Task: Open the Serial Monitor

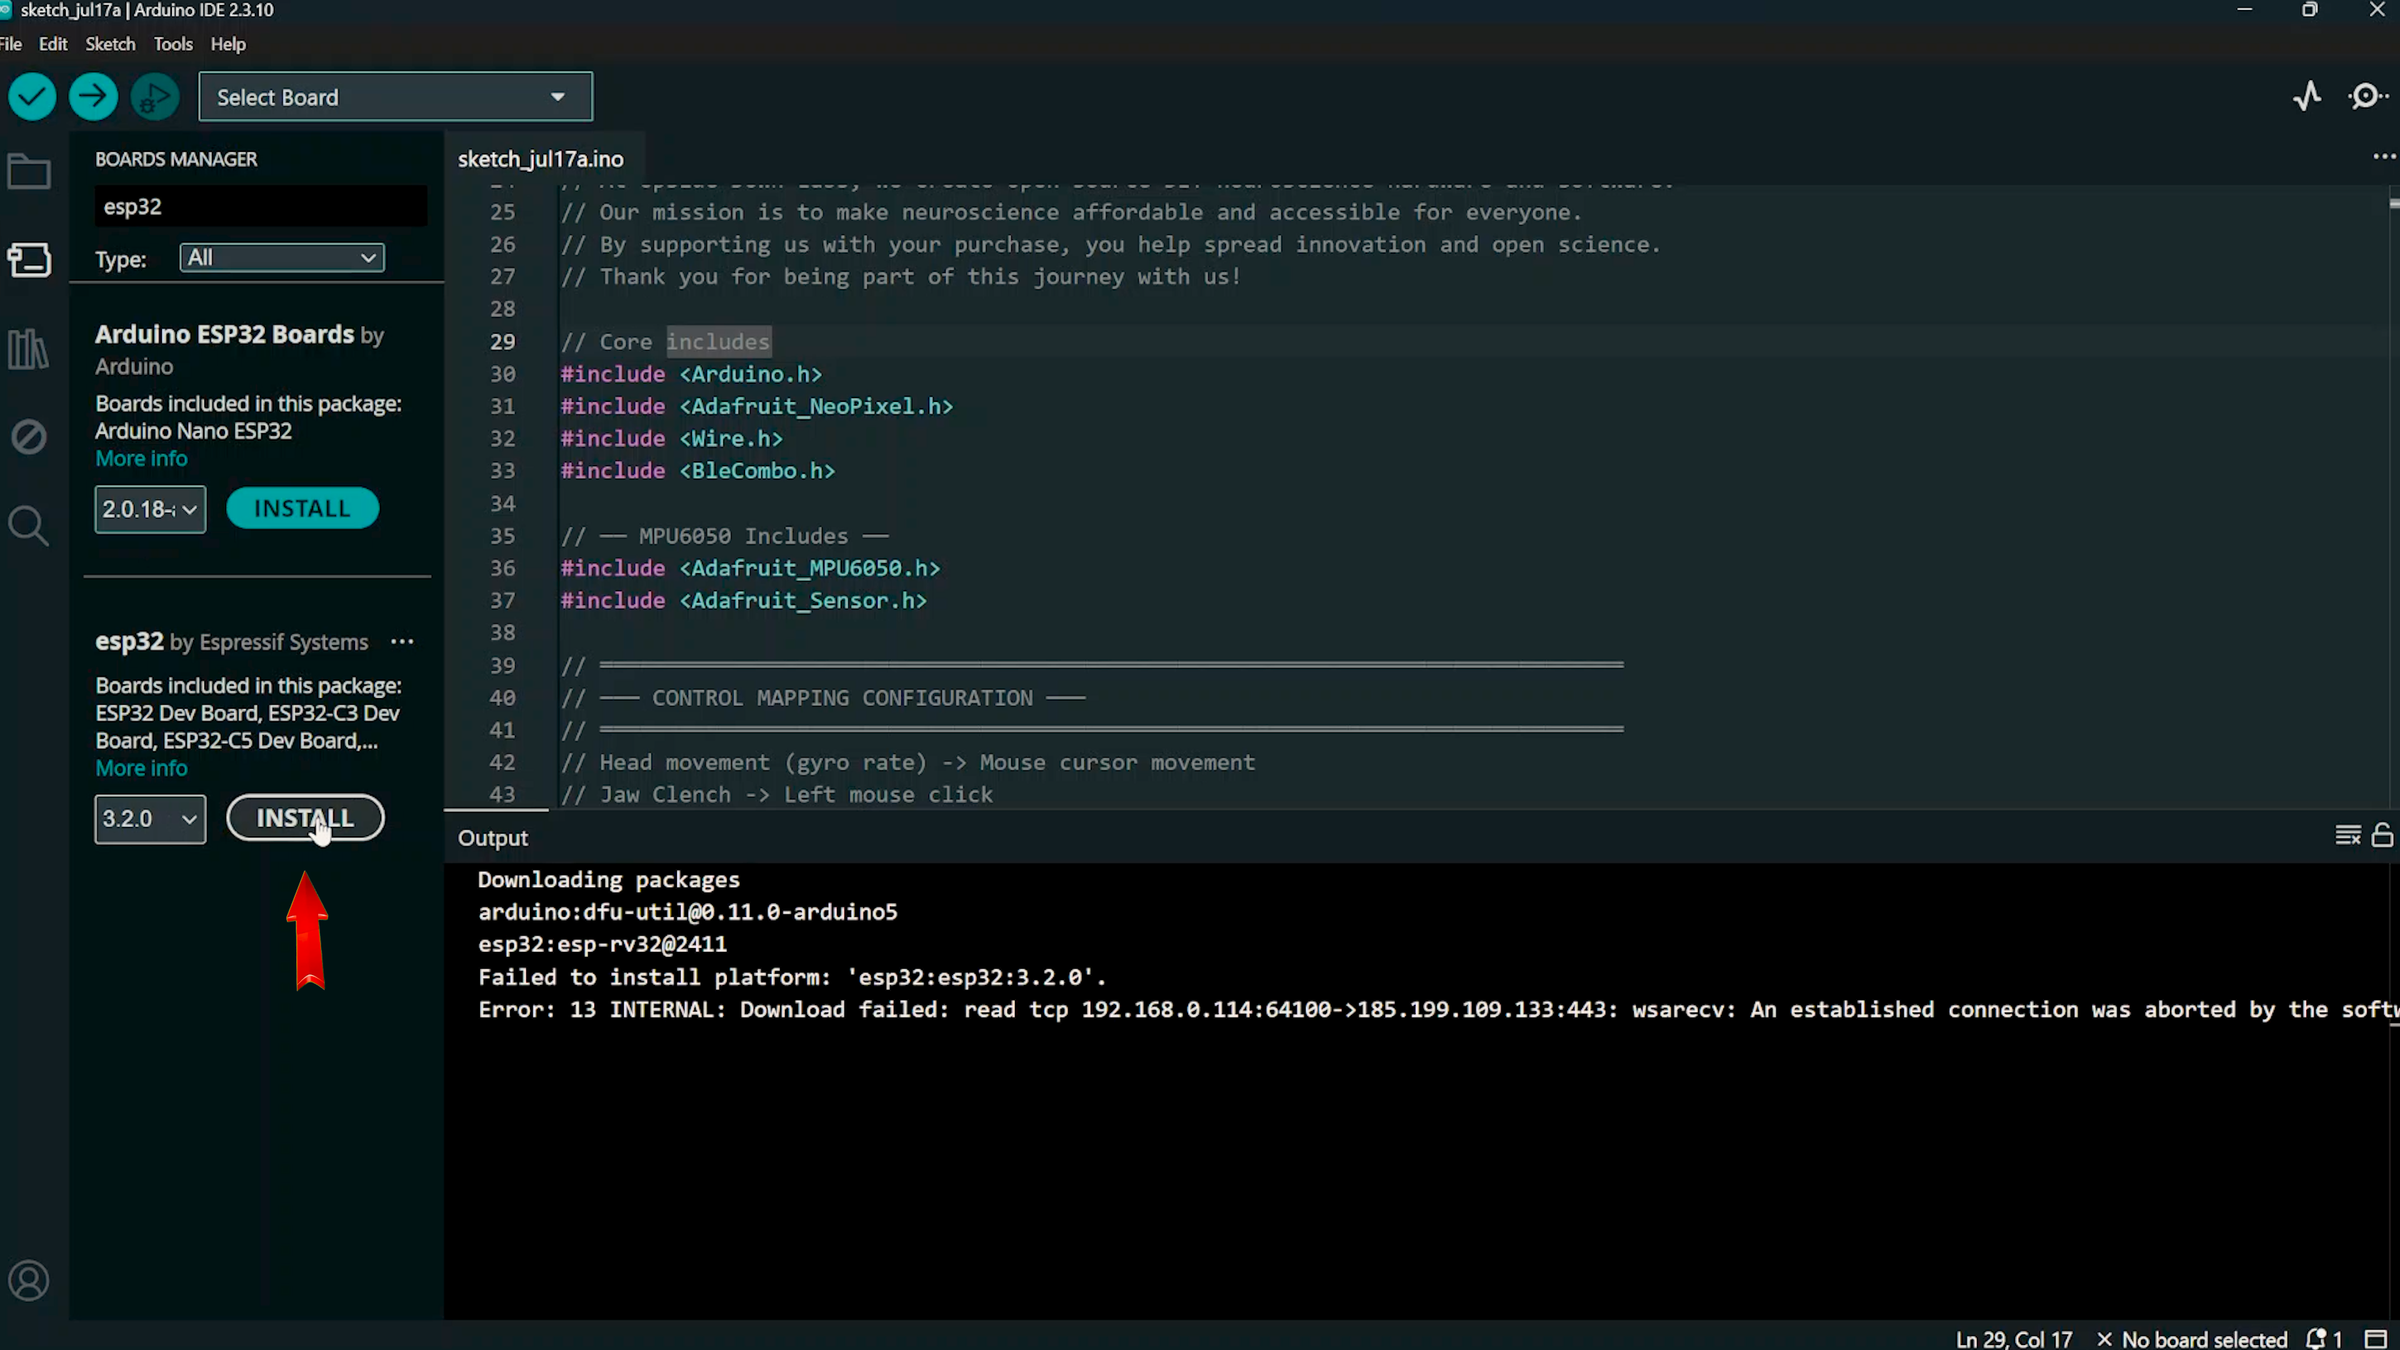Action: coord(2367,96)
